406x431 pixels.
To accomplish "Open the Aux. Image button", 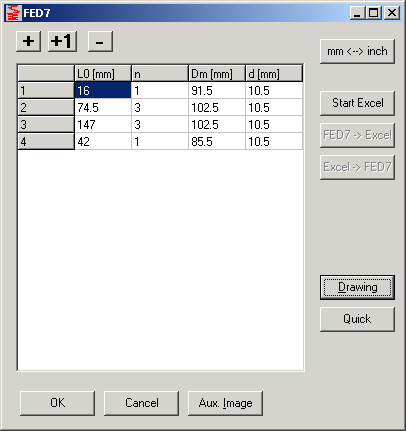I will pos(225,403).
